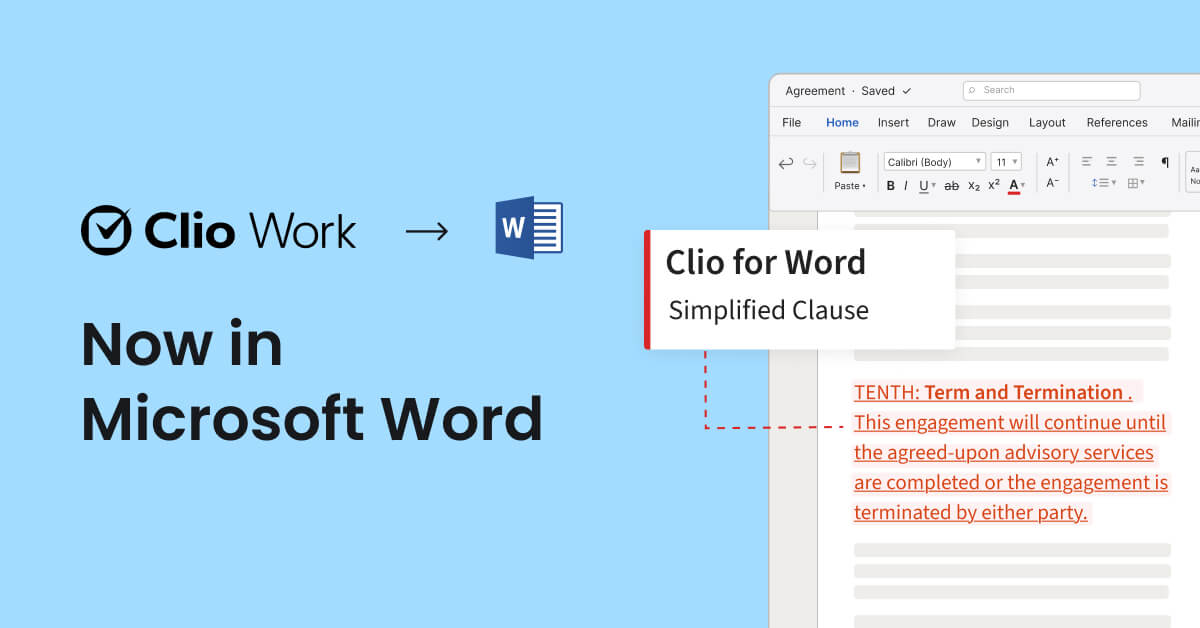This screenshot has width=1200, height=628.
Task: Center align the text
Action: pyautogui.click(x=1112, y=161)
